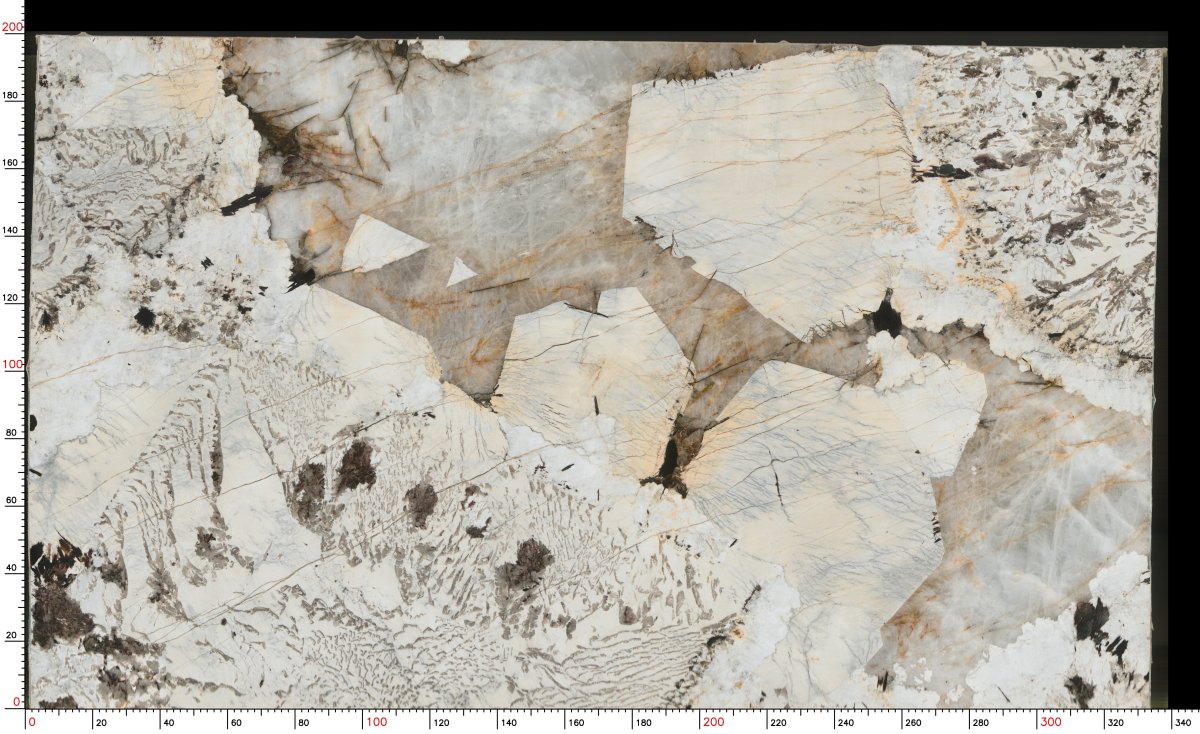Select the 260 label on the bottom ruler

(x=915, y=722)
